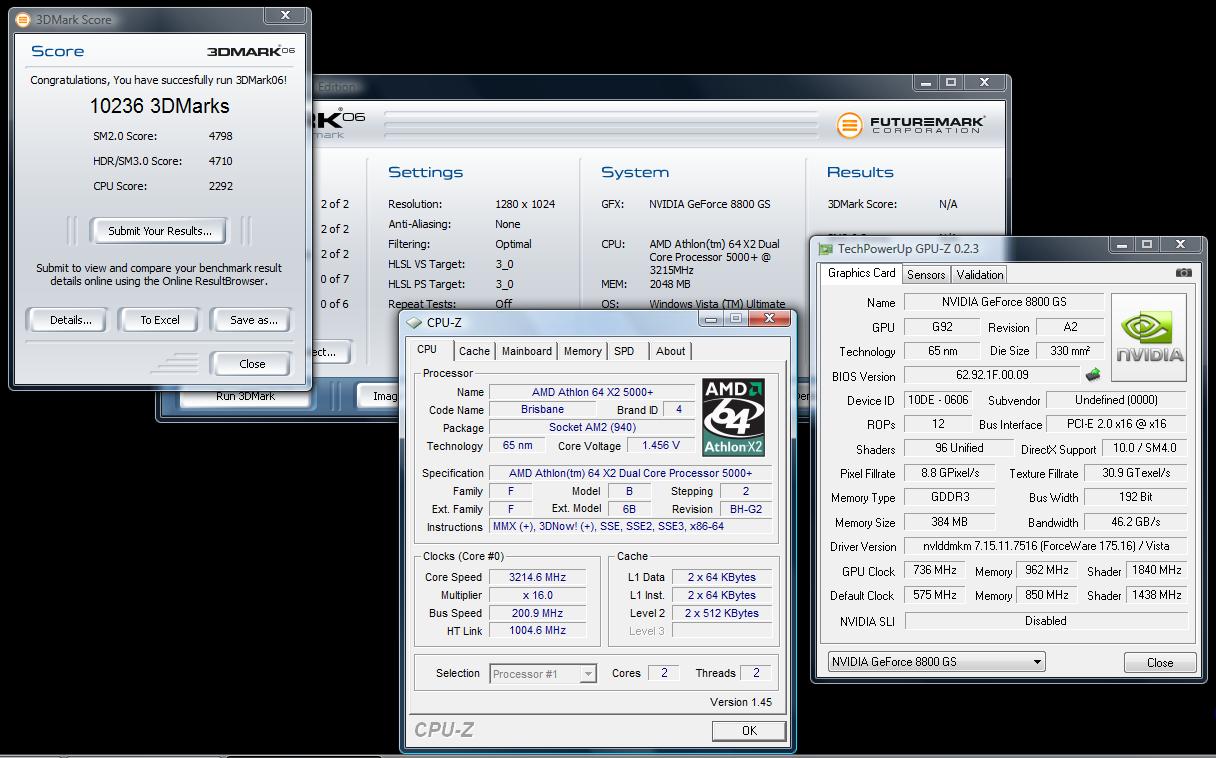Click the Memory Size 384 MB field

(949, 522)
